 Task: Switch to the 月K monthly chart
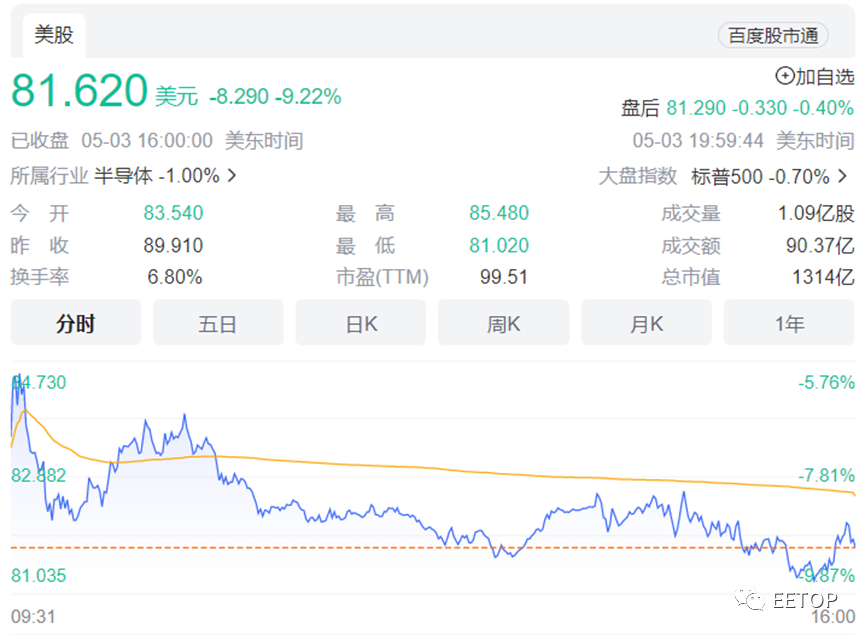[646, 322]
